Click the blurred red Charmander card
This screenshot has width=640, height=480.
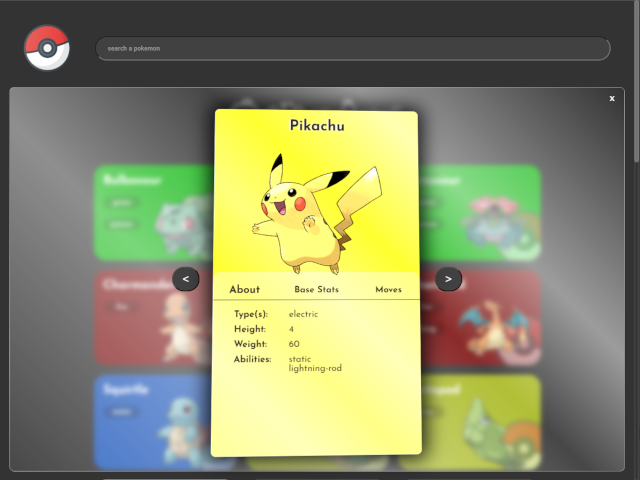pos(153,317)
